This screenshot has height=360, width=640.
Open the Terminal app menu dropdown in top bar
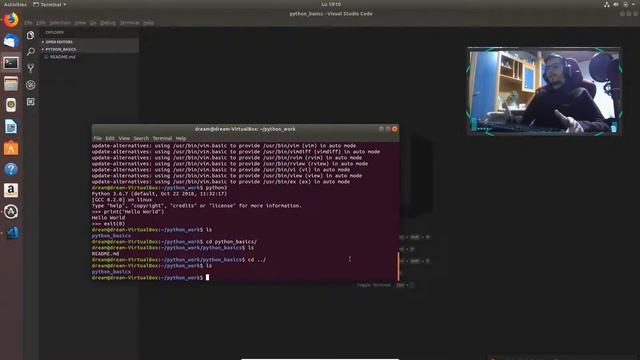coord(50,4)
